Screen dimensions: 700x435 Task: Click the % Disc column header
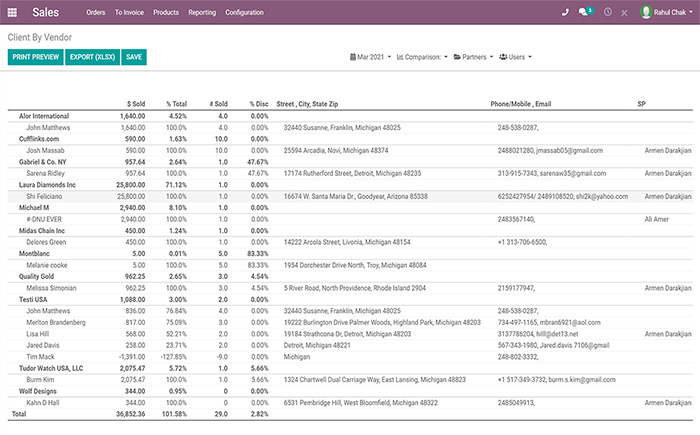point(259,104)
